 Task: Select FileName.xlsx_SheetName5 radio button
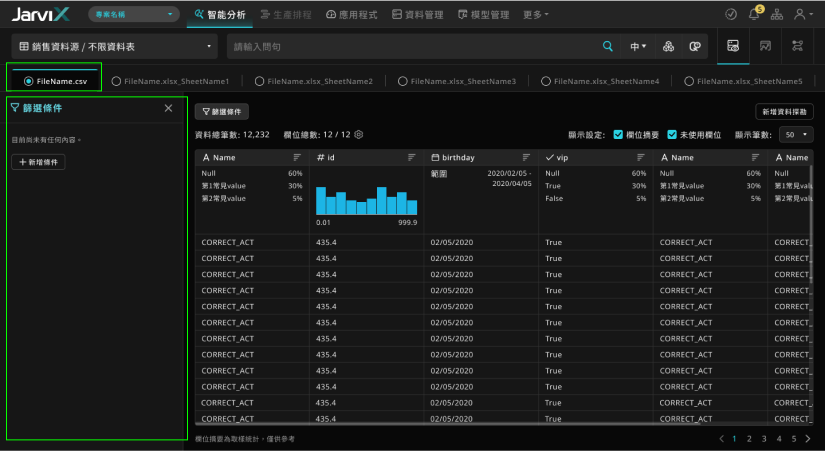coord(689,81)
